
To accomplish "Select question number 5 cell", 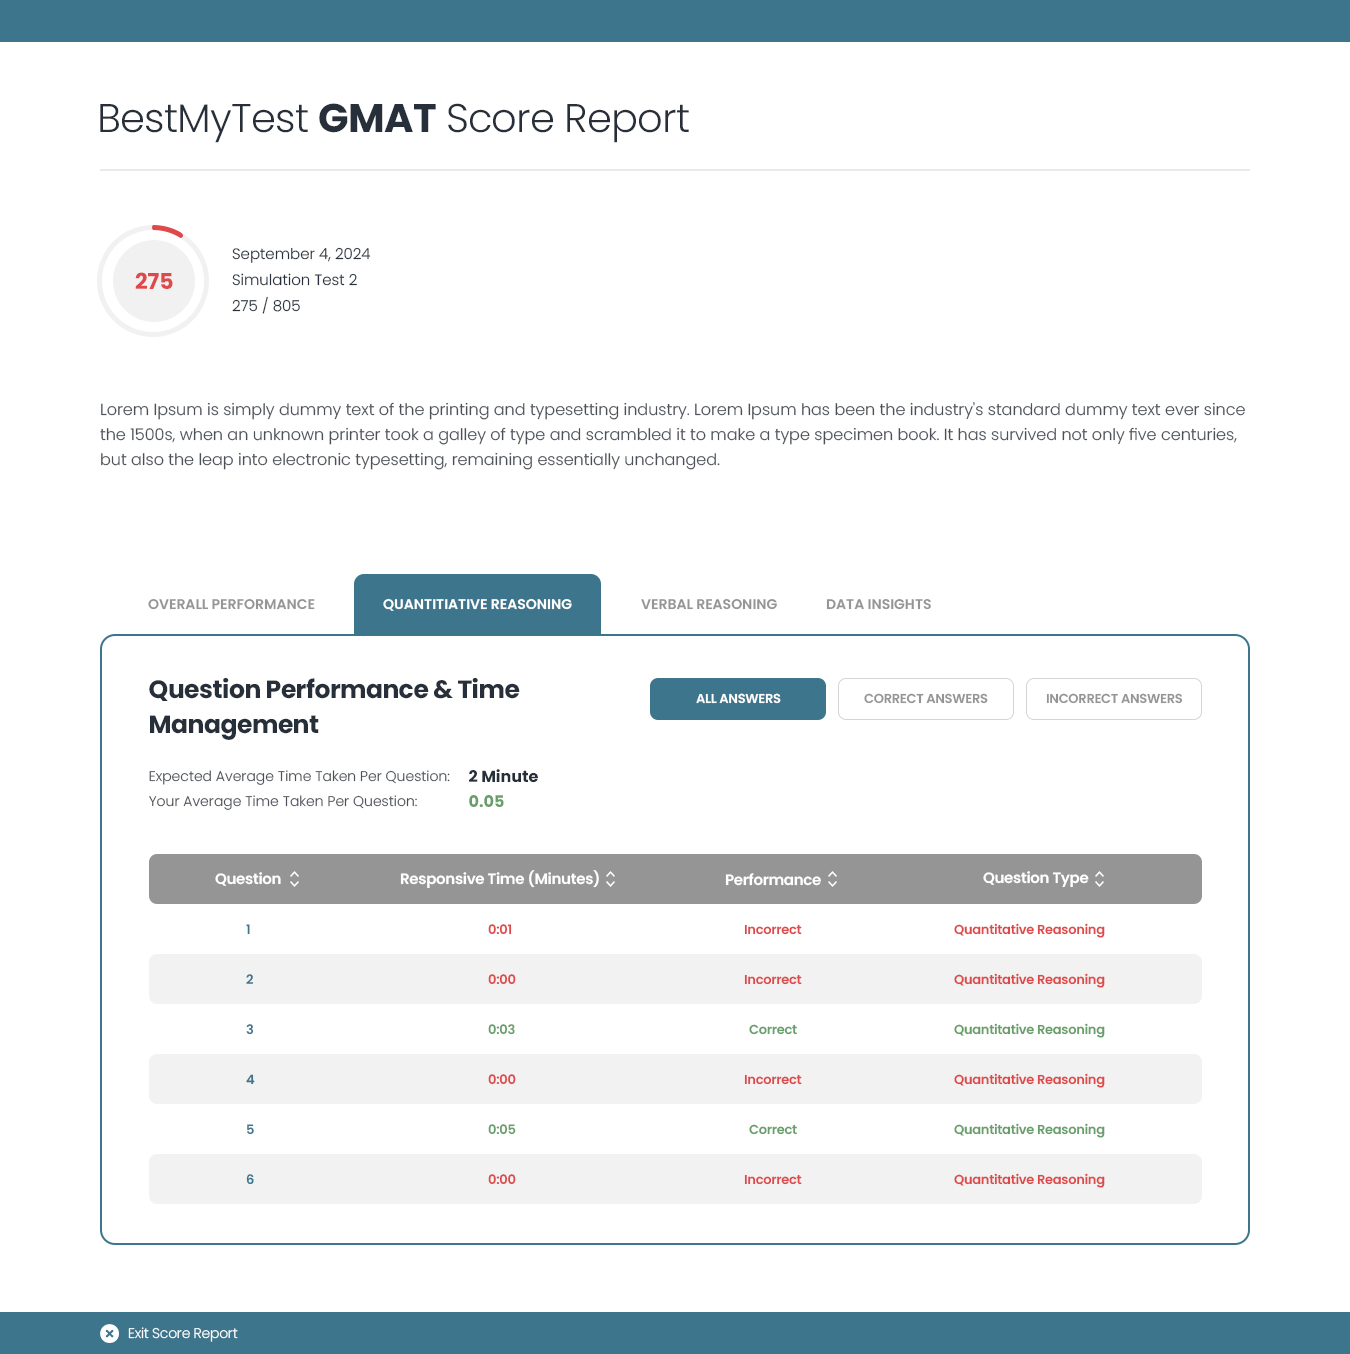I will pyautogui.click(x=250, y=1129).
